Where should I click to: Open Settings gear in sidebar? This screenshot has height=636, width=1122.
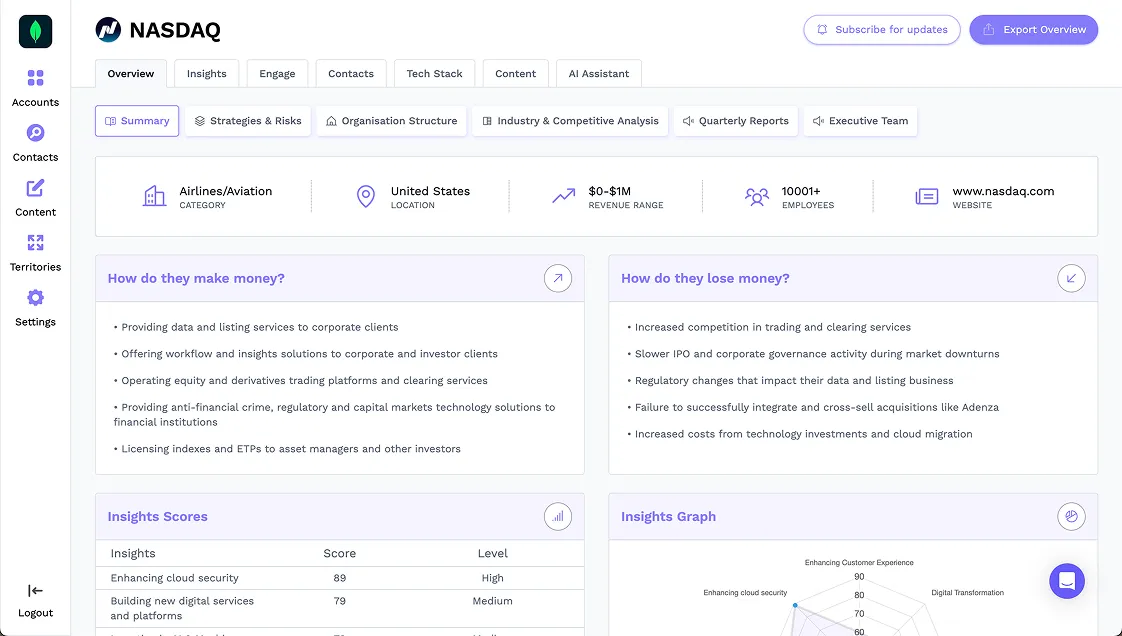(x=35, y=308)
